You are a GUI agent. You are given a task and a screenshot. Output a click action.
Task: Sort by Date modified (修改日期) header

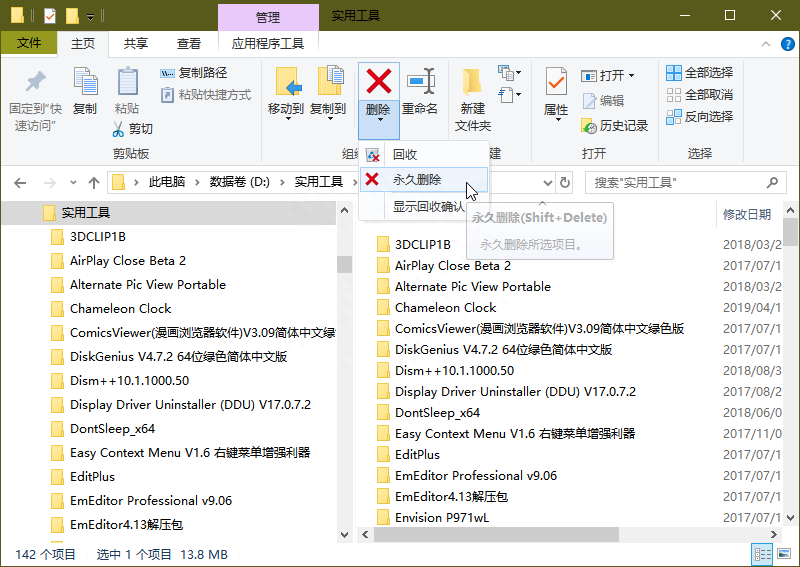tap(747, 214)
